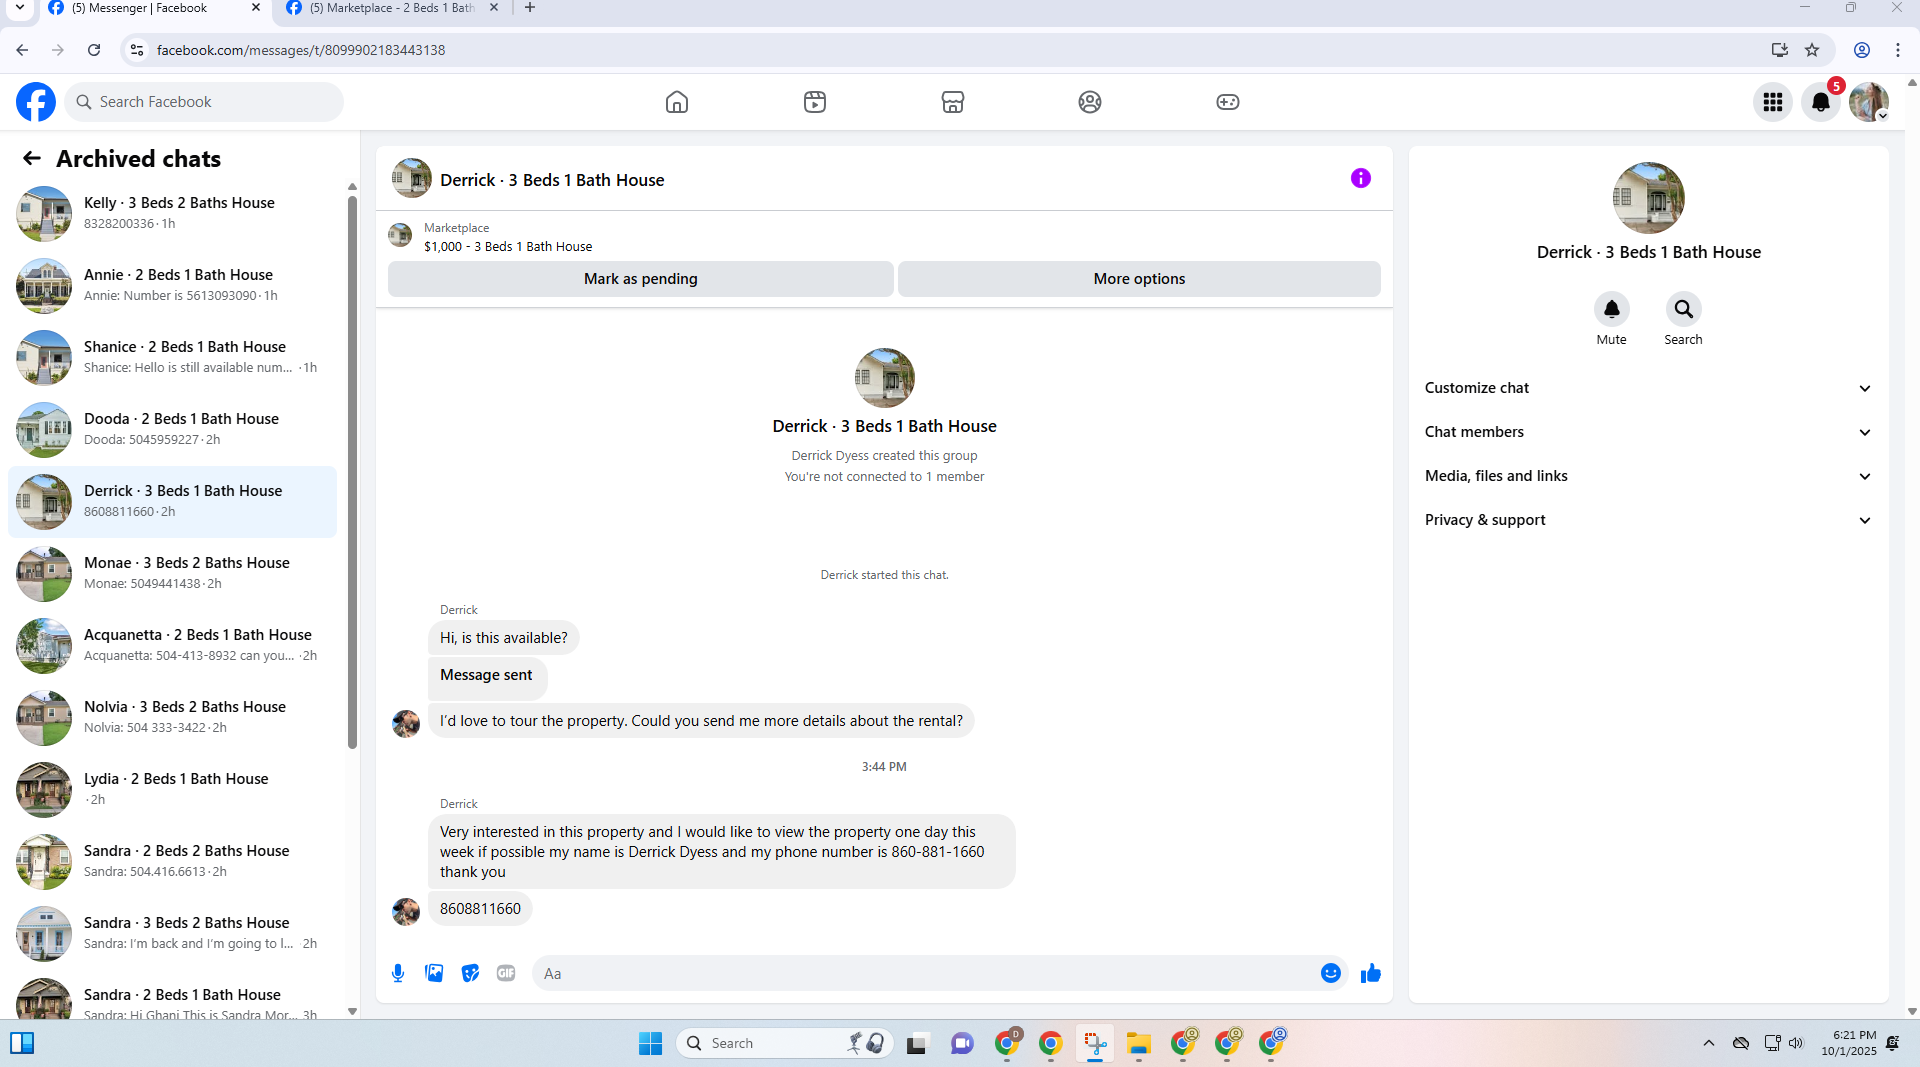Click the Chrome address bar URL
Image resolution: width=1920 pixels, height=1067 pixels.
coord(301,50)
